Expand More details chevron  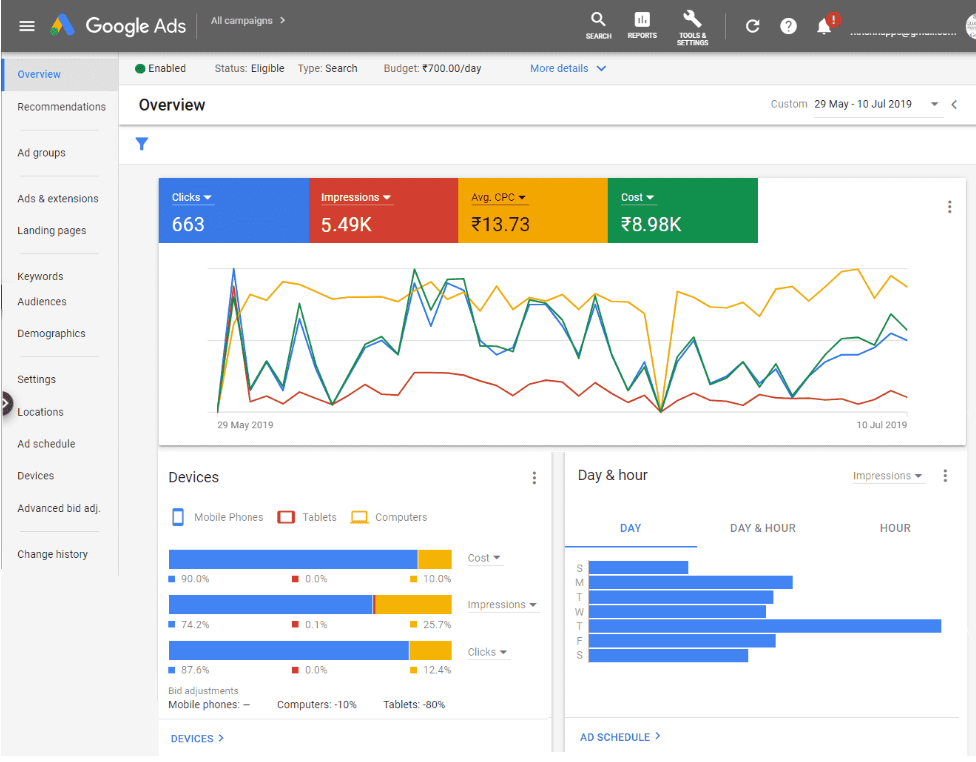point(601,68)
